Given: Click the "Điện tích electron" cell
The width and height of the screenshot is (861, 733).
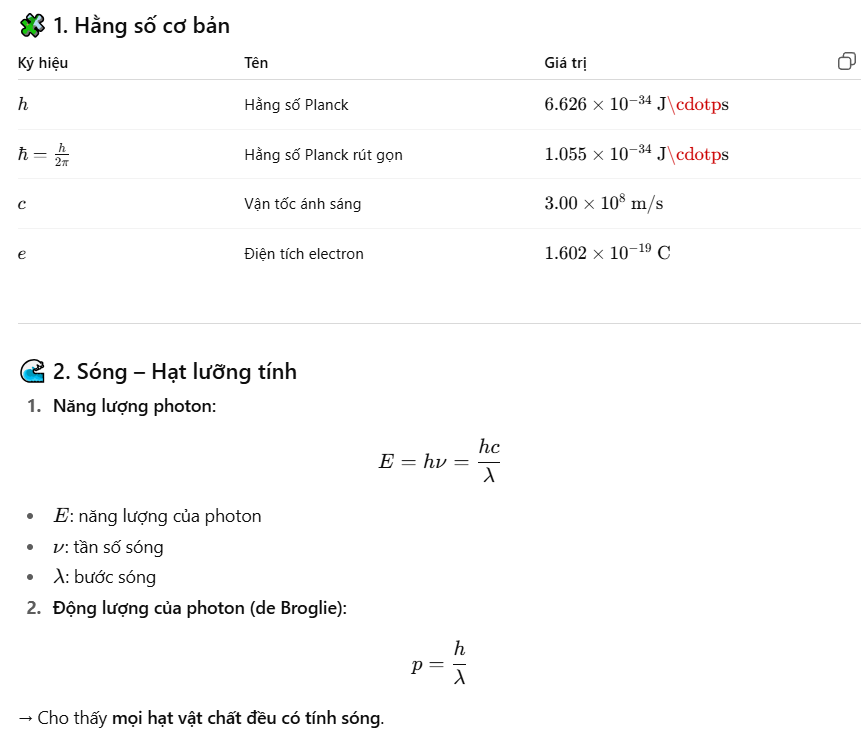Looking at the screenshot, I should (303, 254).
